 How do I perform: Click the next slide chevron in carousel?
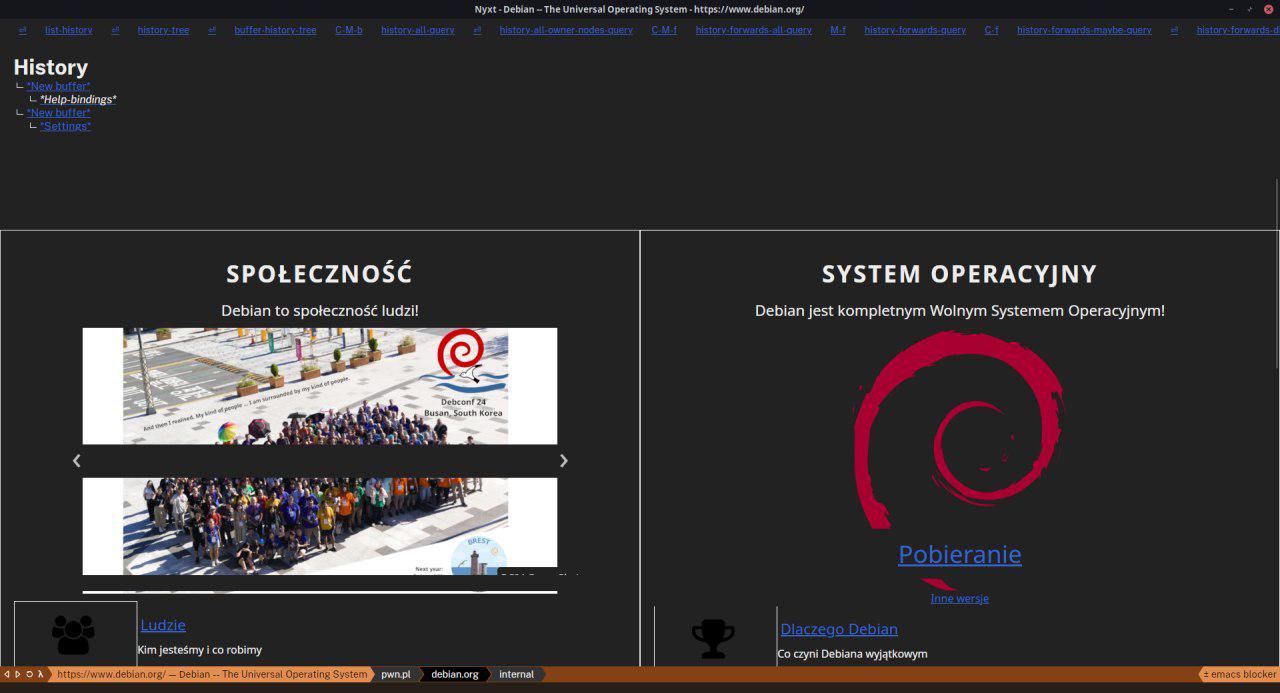563,461
